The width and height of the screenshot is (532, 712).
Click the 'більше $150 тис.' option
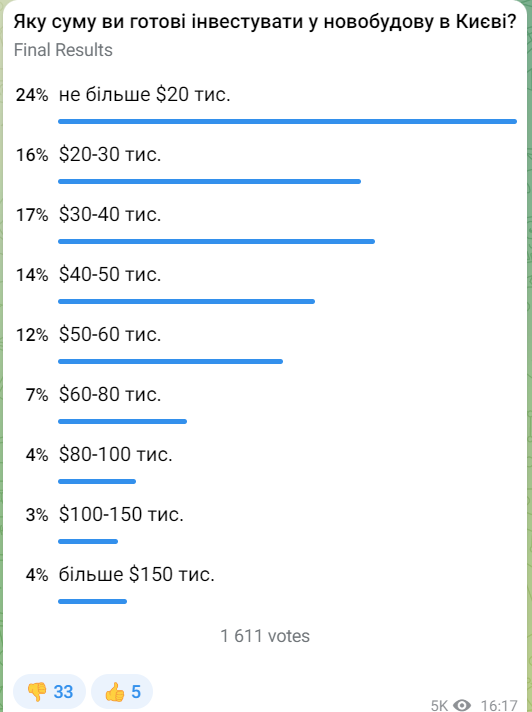click(x=266, y=585)
